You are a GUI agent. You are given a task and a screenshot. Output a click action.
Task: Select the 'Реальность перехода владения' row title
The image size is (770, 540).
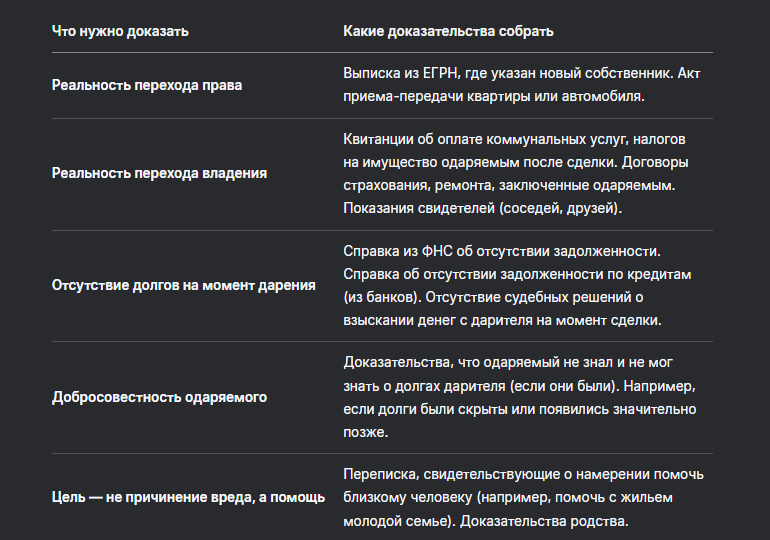[x=159, y=173]
